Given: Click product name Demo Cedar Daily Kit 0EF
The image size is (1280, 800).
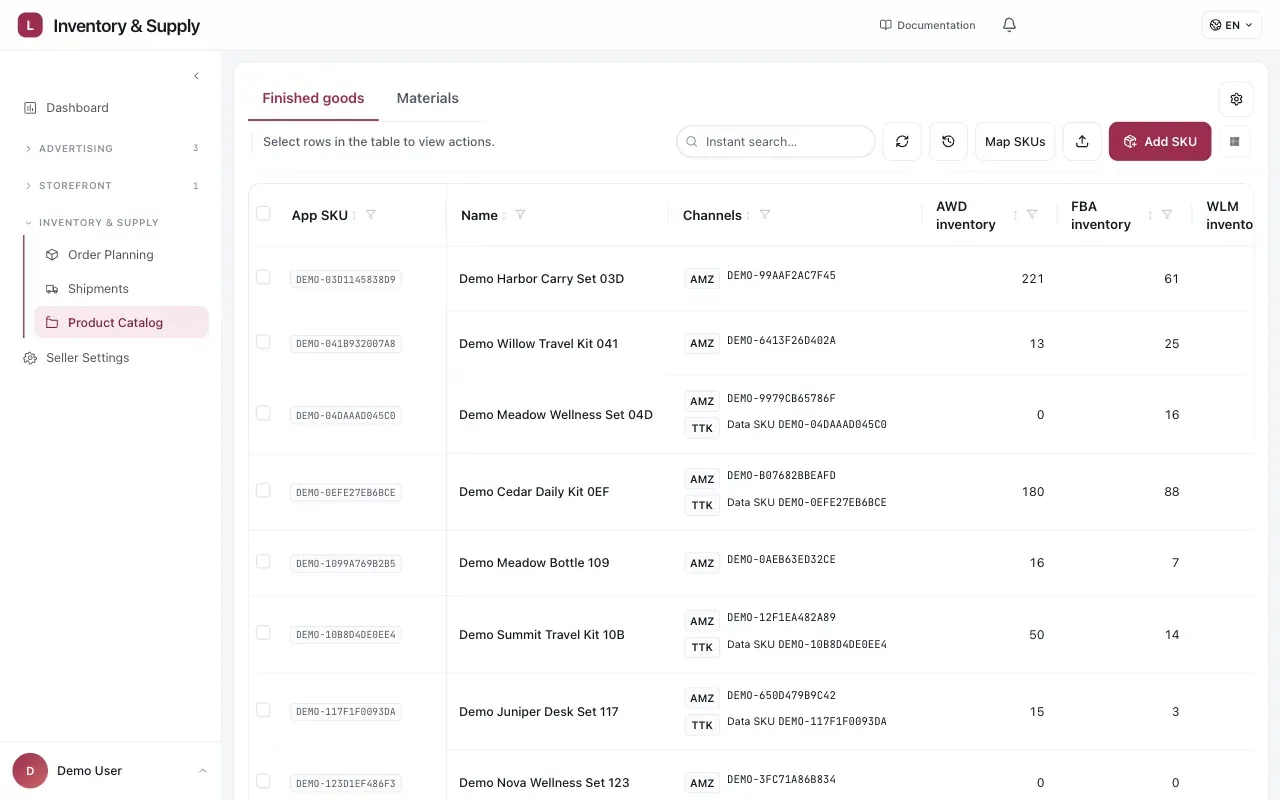Looking at the screenshot, I should point(534,492).
